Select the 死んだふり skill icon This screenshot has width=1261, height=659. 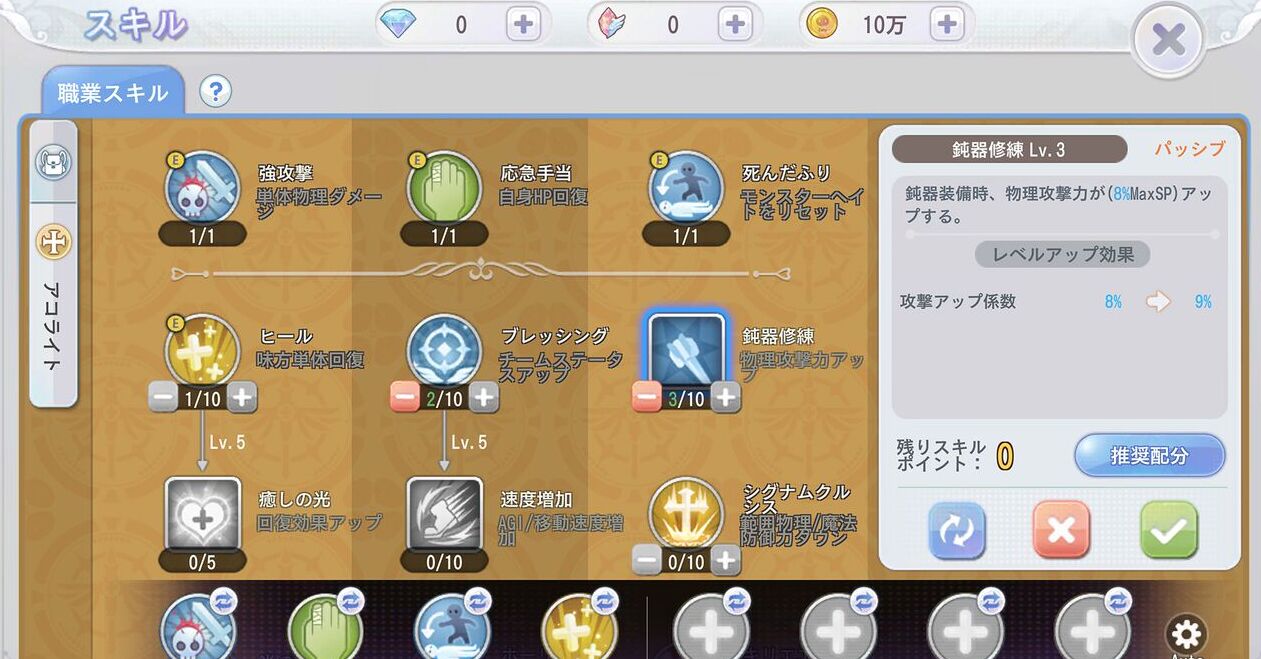tap(686, 189)
